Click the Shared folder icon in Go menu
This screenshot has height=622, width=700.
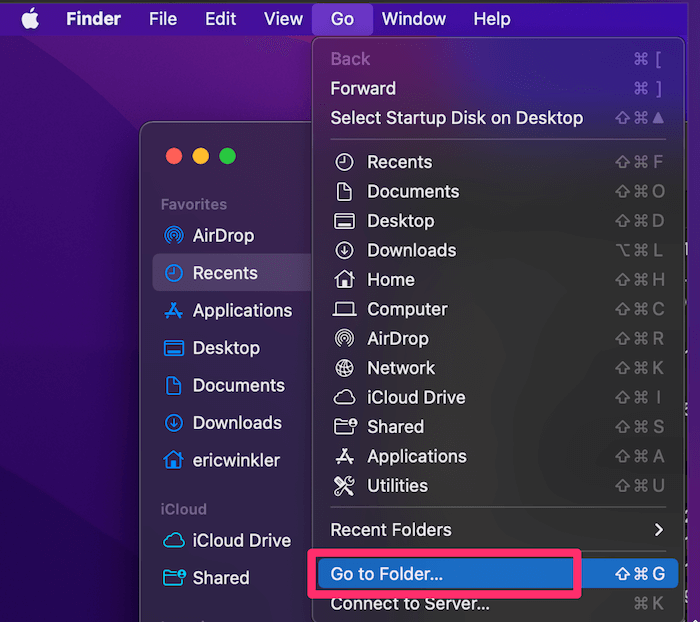click(x=346, y=426)
